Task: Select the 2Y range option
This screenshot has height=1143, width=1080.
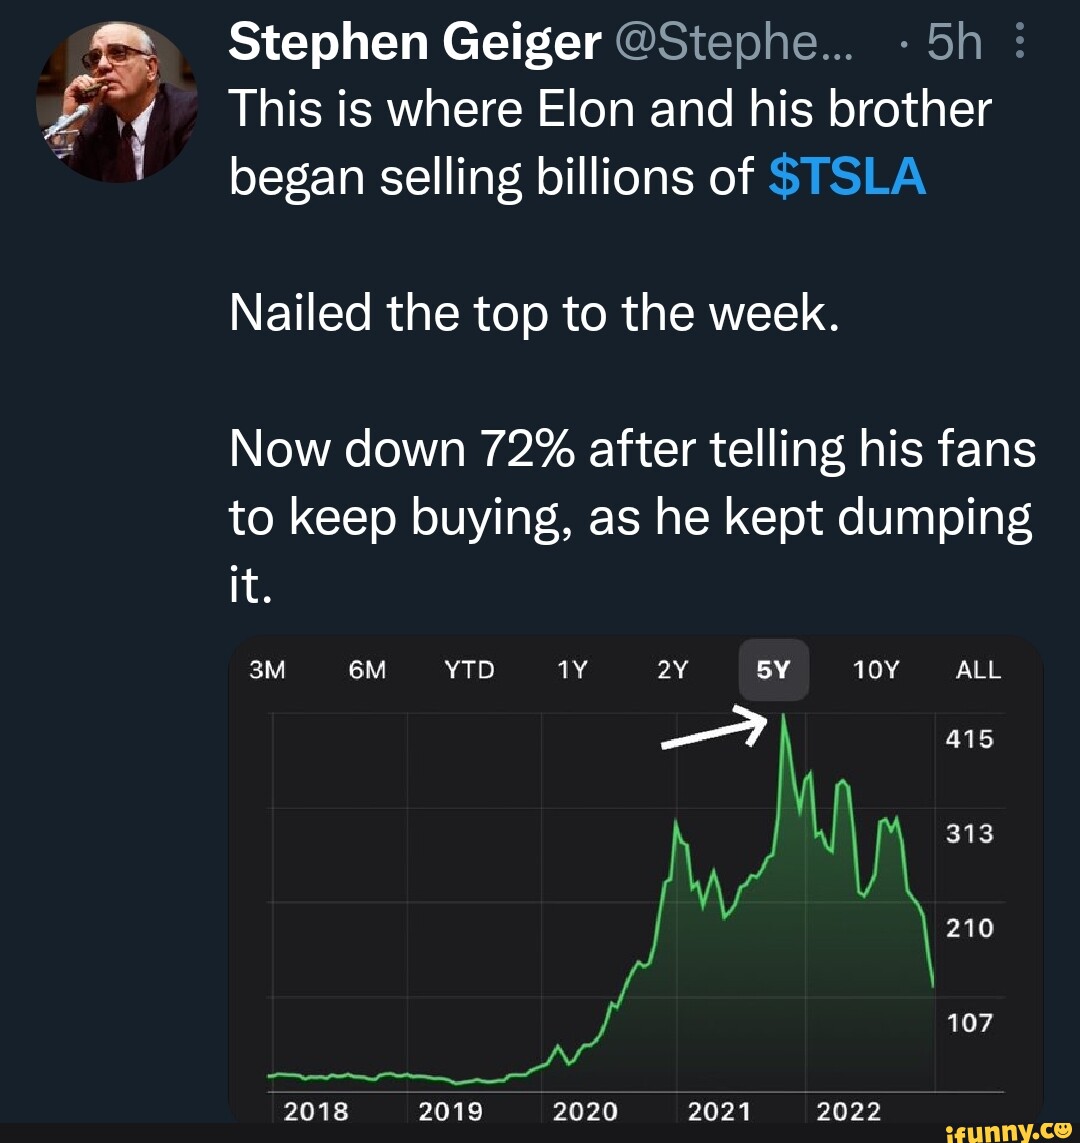Action: point(672,671)
